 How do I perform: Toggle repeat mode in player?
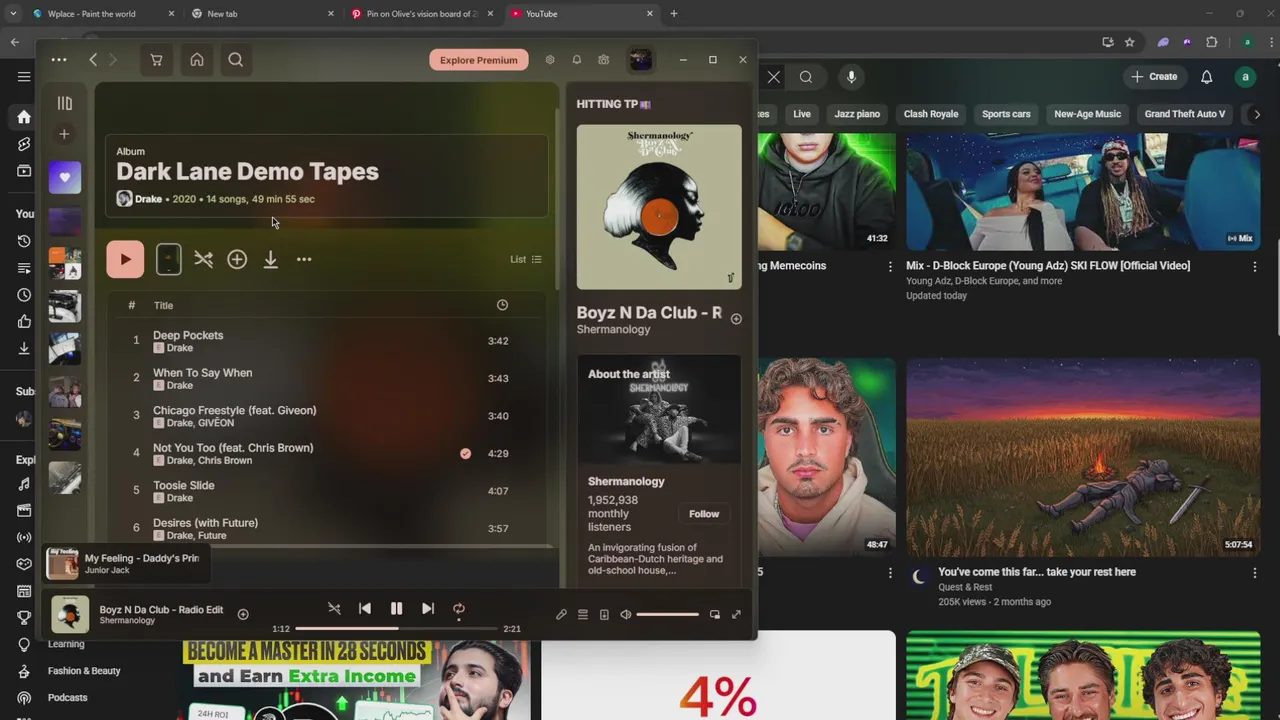tap(459, 609)
